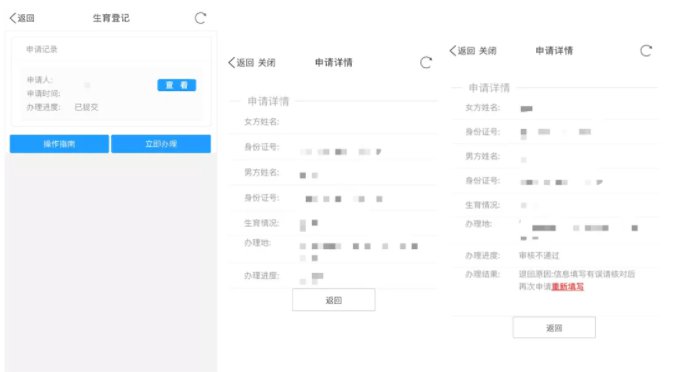Click 关闭 on rejected application screen

point(488,50)
